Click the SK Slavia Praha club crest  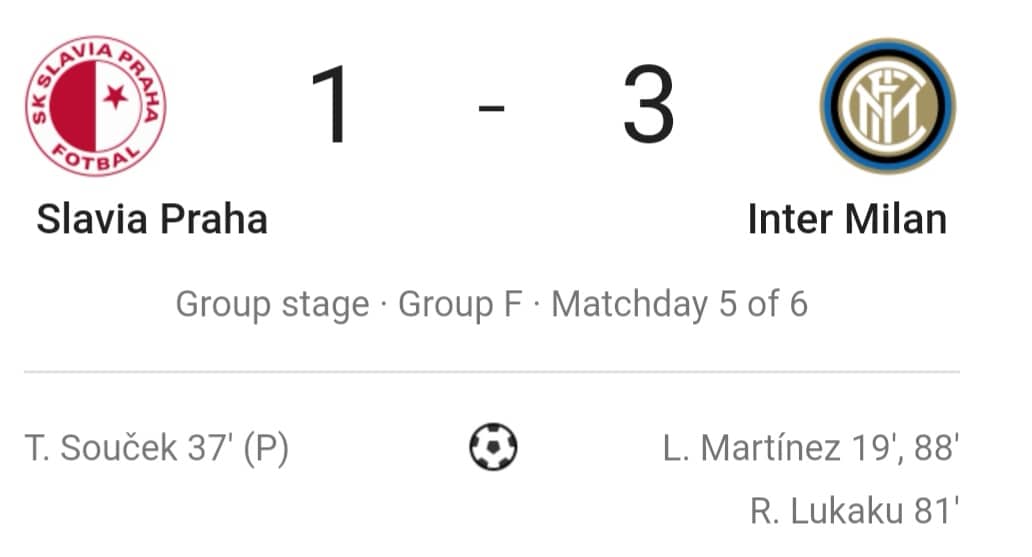[x=96, y=105]
